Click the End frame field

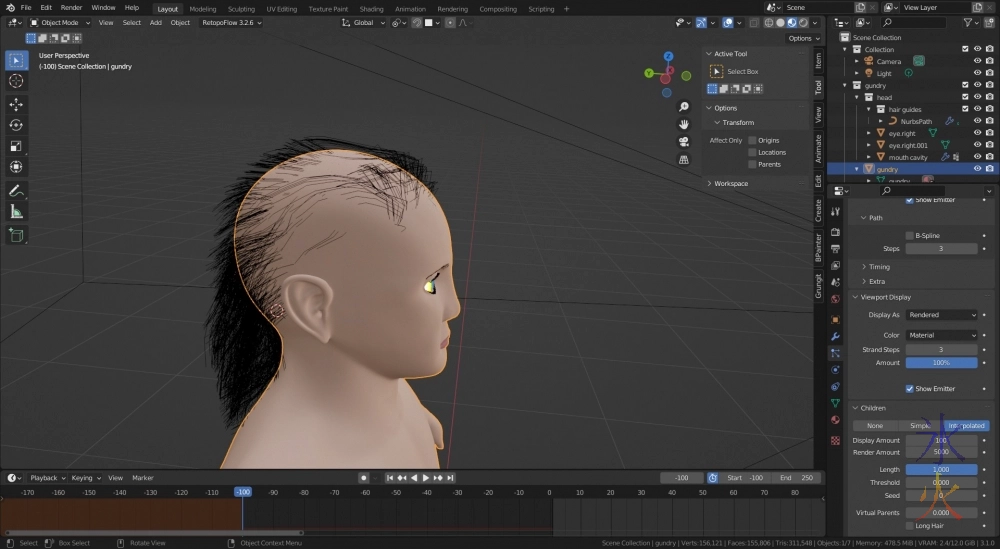(796, 478)
